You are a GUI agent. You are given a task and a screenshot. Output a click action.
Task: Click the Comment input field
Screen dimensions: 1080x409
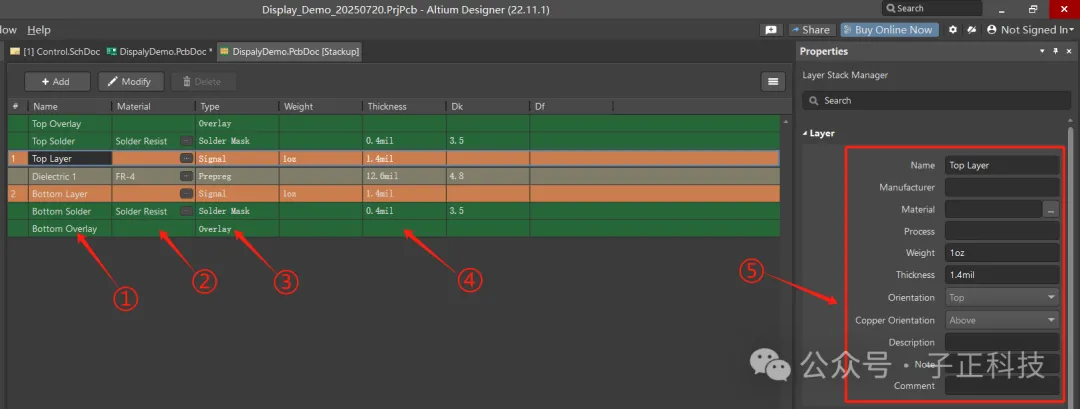[1001, 386]
